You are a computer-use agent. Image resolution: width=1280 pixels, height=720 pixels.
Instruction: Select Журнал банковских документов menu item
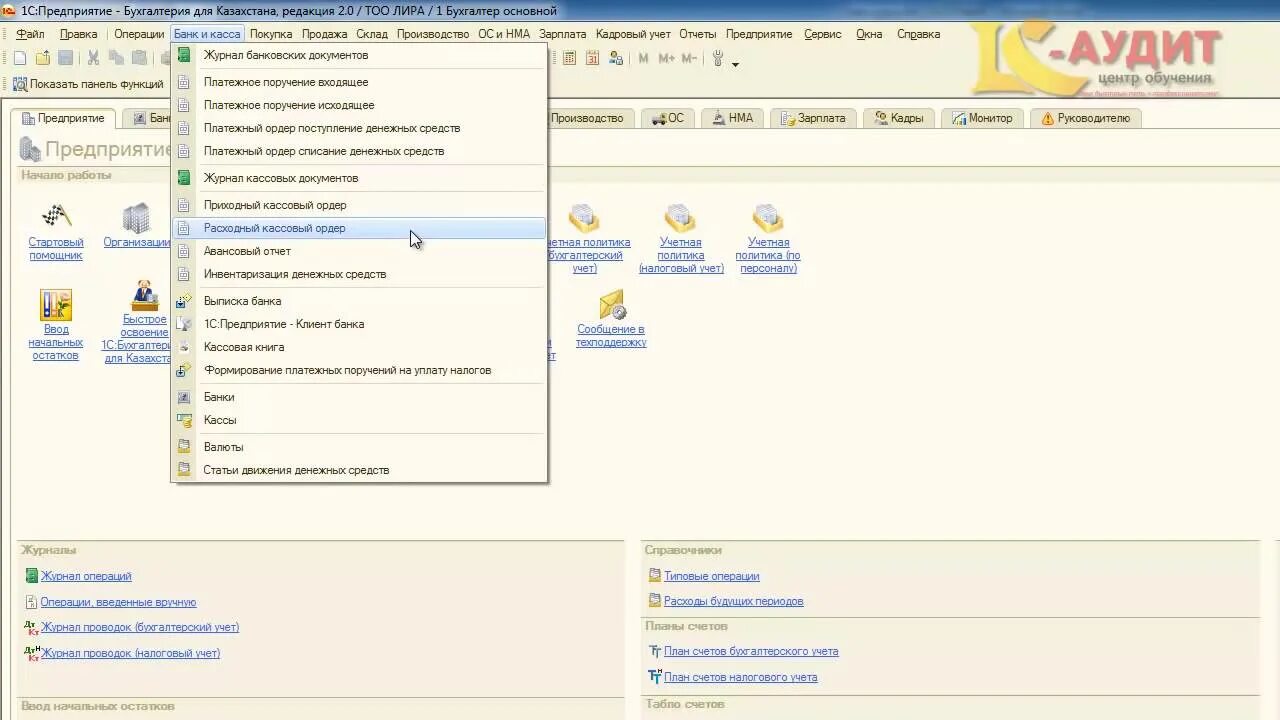359,55
